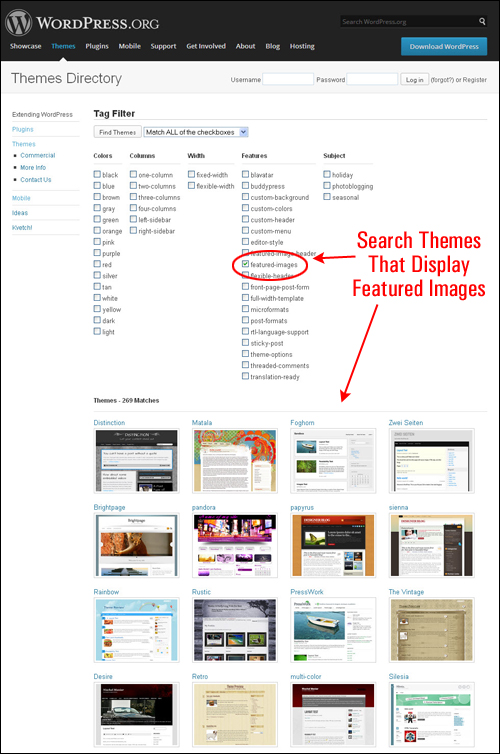Tick the black color checkbox
The image size is (500, 754).
click(97, 174)
